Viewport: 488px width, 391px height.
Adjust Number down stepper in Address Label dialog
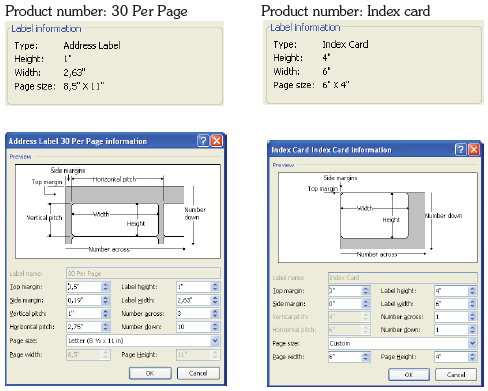click(x=215, y=327)
